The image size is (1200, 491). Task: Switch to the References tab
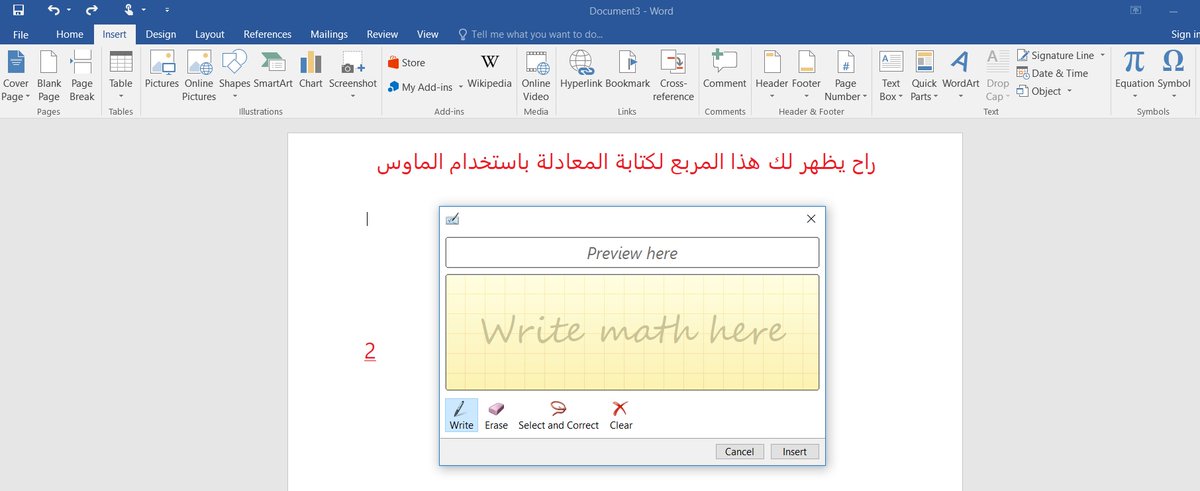click(267, 34)
